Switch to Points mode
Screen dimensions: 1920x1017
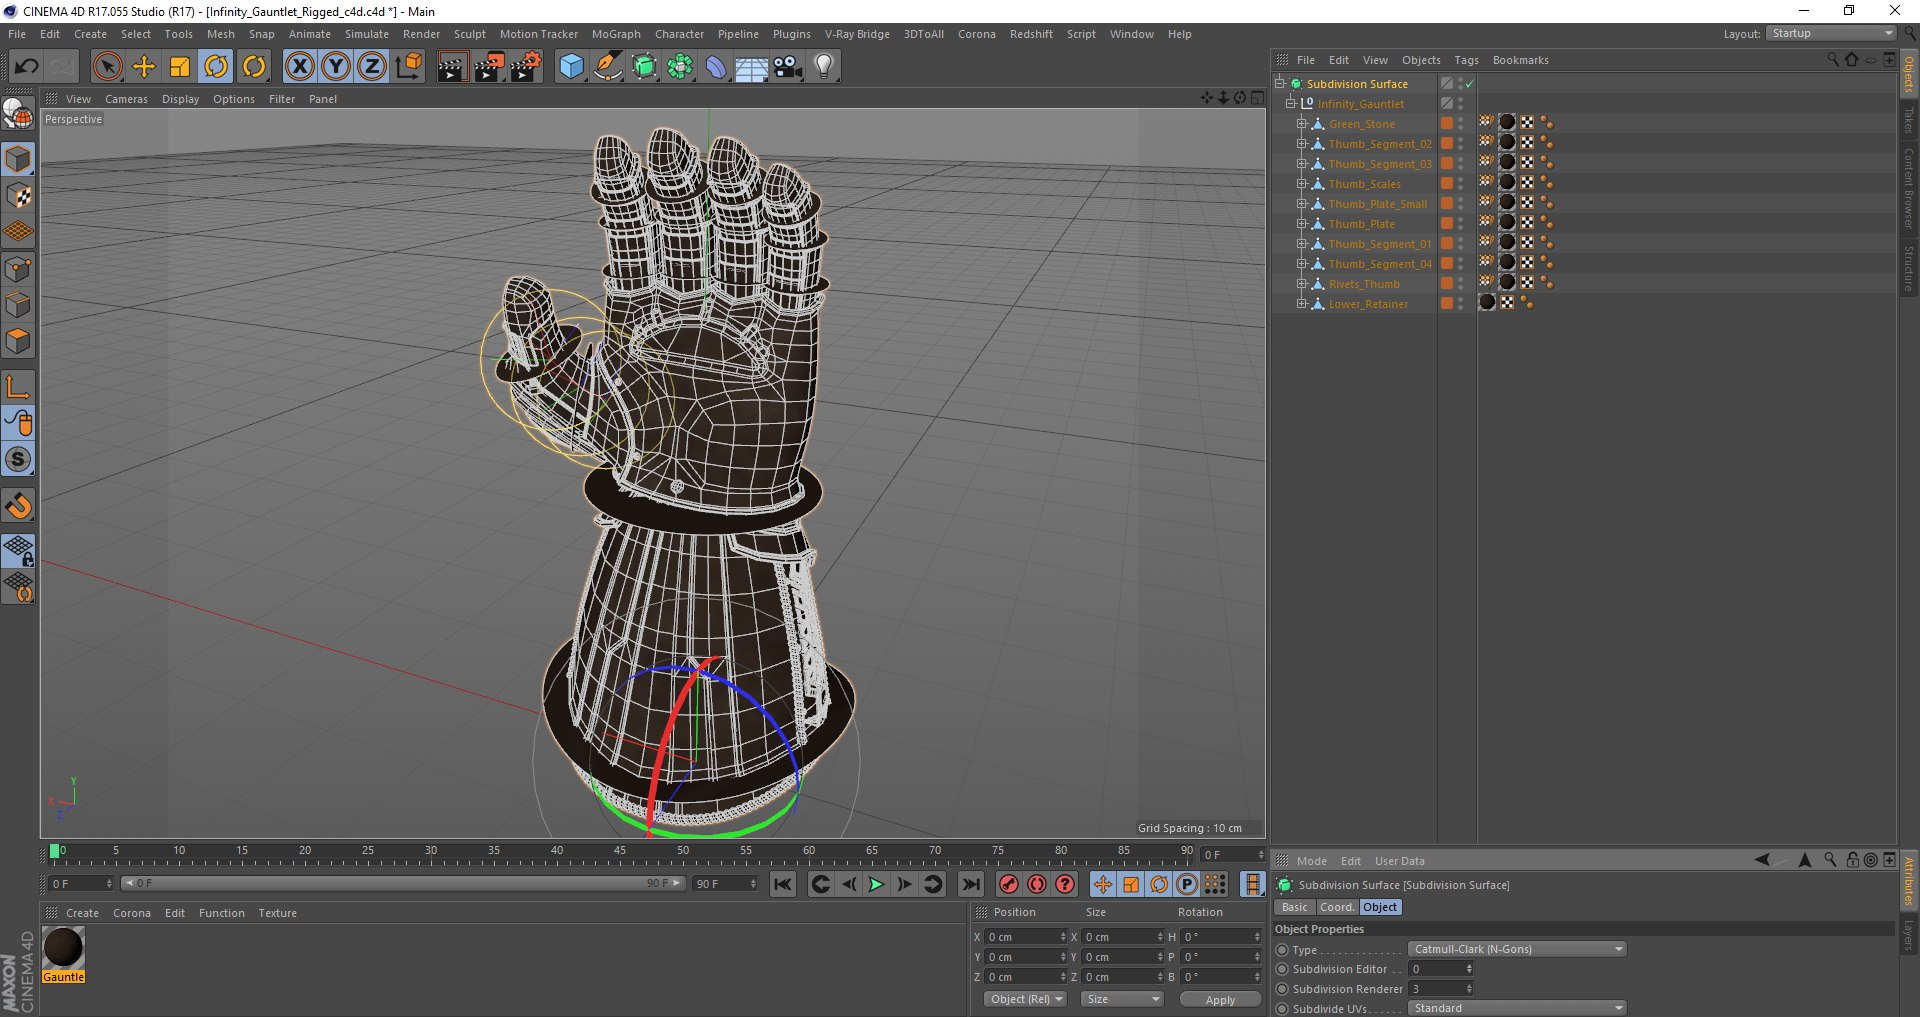coord(18,269)
